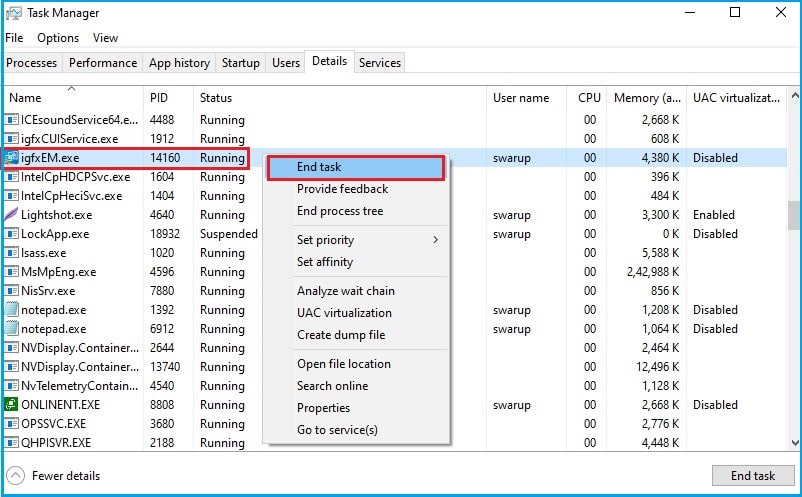
Task: Sort by the Status column header
Action: tap(340, 98)
